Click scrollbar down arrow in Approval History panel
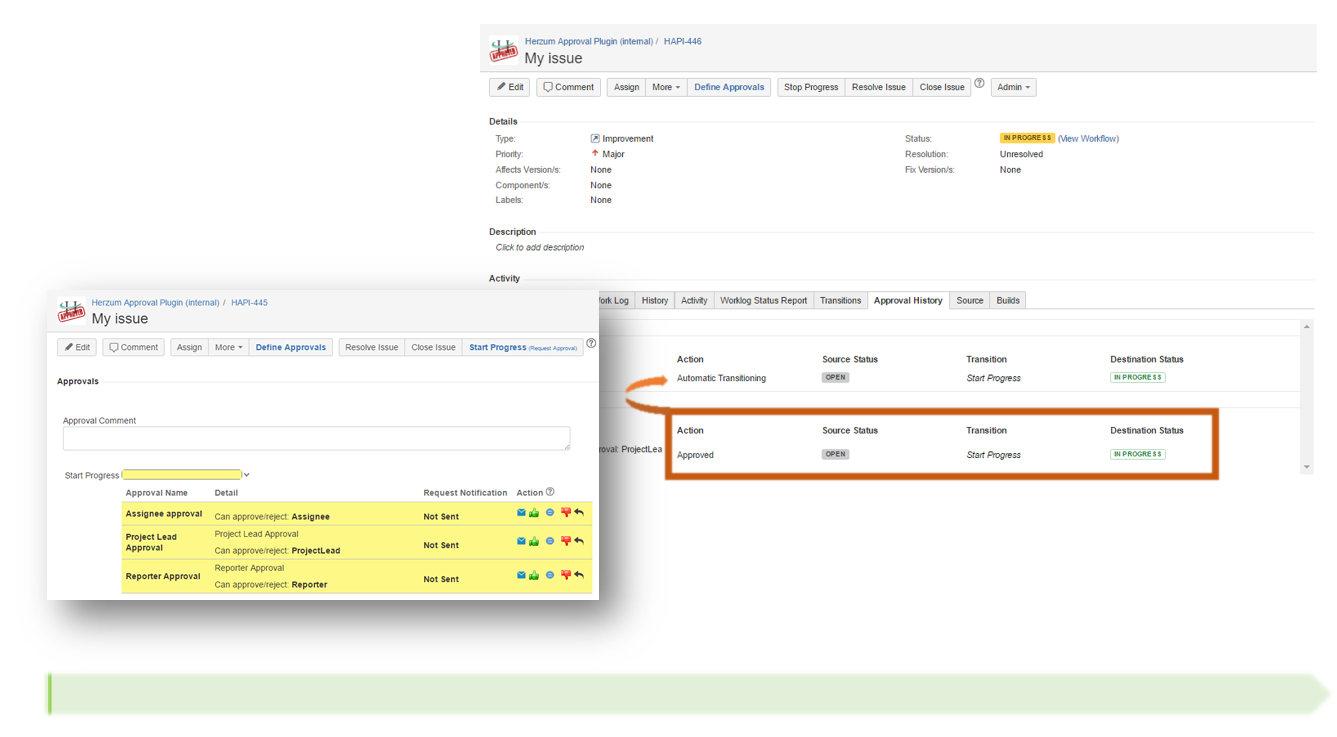Viewport: 1337px width, 737px height. [1306, 467]
